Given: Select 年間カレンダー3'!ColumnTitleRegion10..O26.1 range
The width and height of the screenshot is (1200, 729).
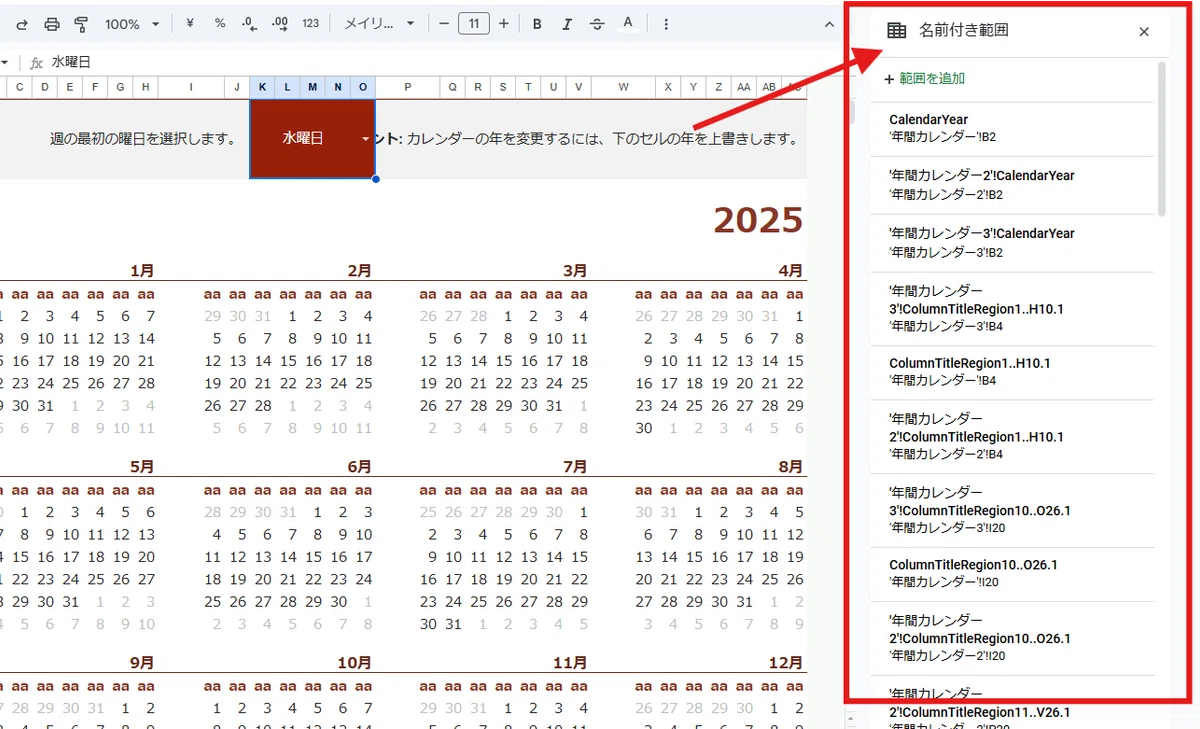Looking at the screenshot, I should tap(1012, 511).
